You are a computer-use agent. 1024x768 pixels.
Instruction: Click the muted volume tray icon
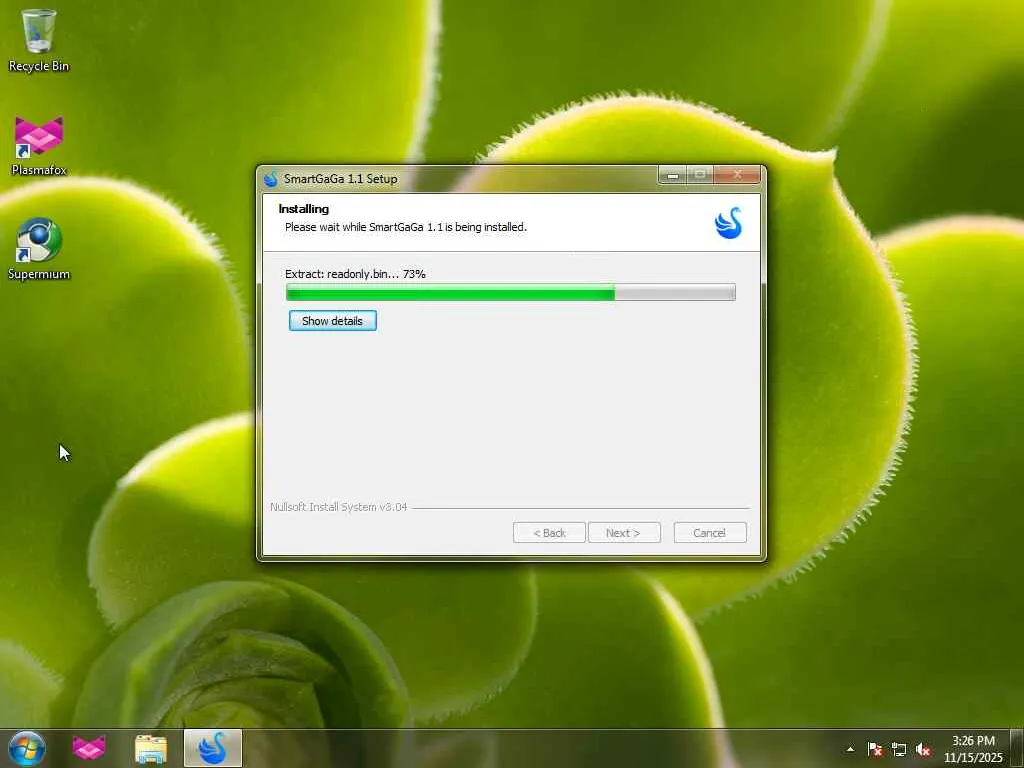tap(923, 749)
